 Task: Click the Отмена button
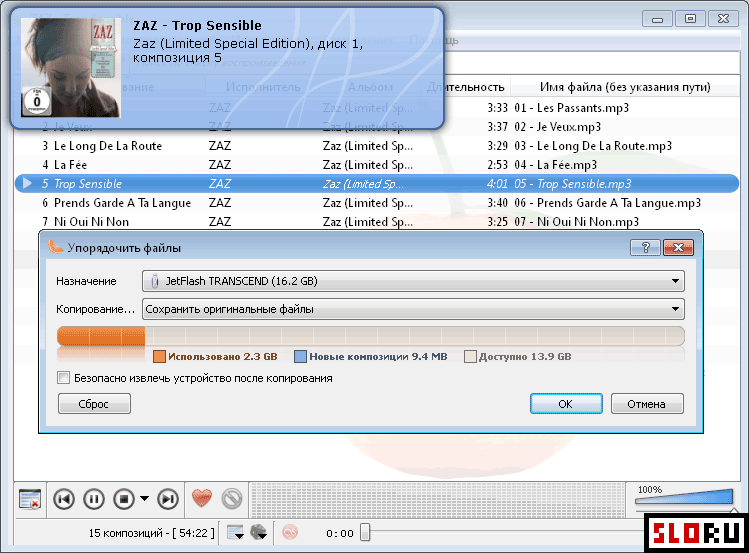tap(647, 404)
